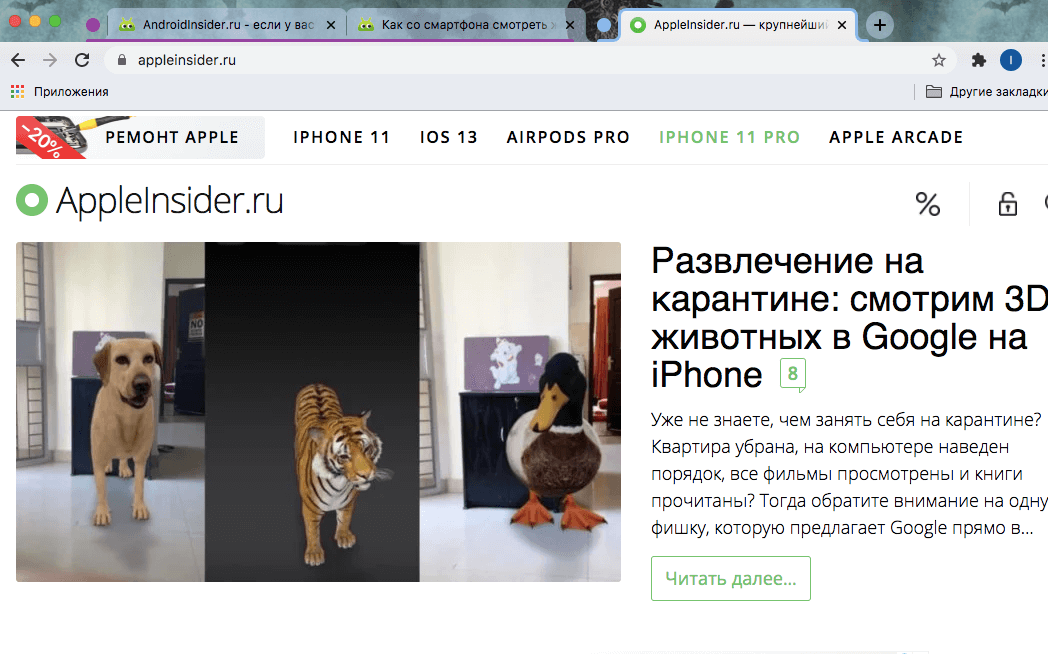Click the Приложения apps grid icon
The height and width of the screenshot is (654, 1048).
pyautogui.click(x=17, y=92)
